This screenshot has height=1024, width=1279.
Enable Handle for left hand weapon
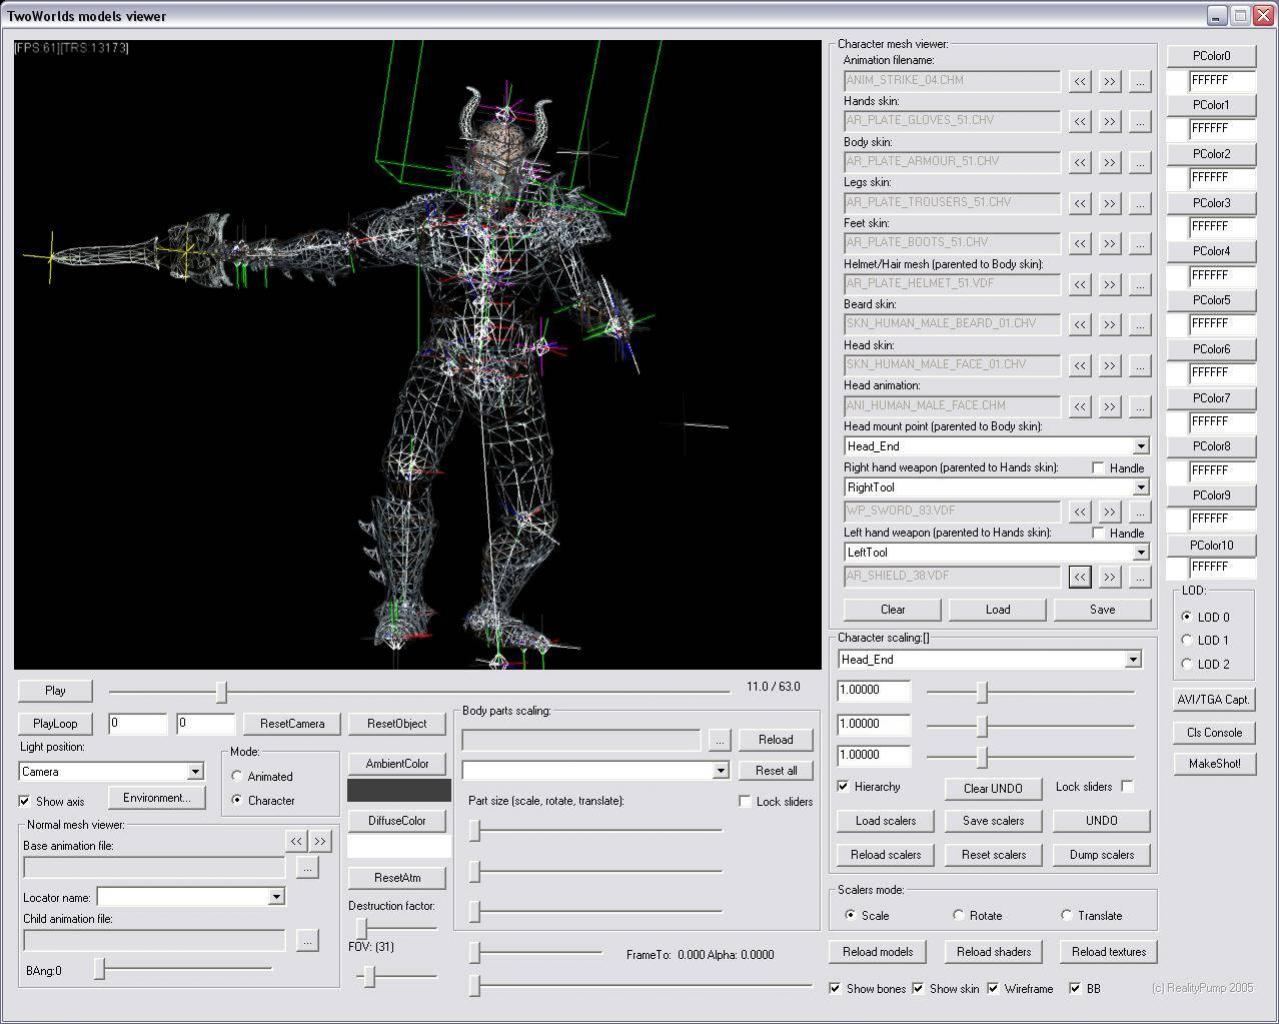pyautogui.click(x=1098, y=533)
